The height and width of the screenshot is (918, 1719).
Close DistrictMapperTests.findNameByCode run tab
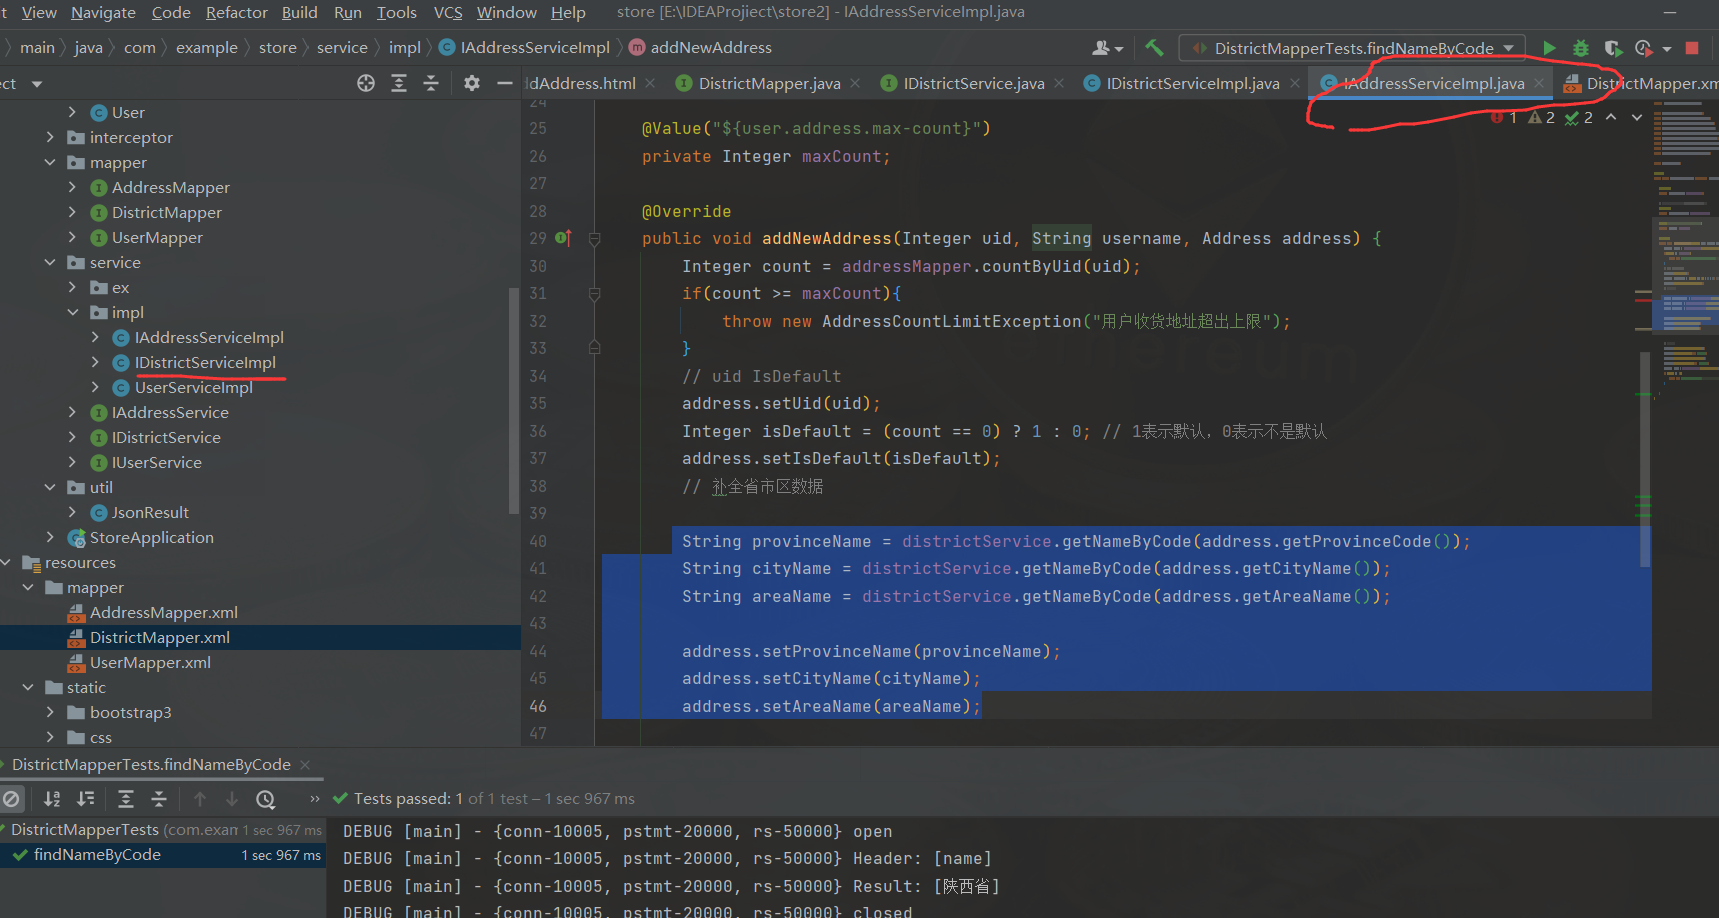click(305, 765)
